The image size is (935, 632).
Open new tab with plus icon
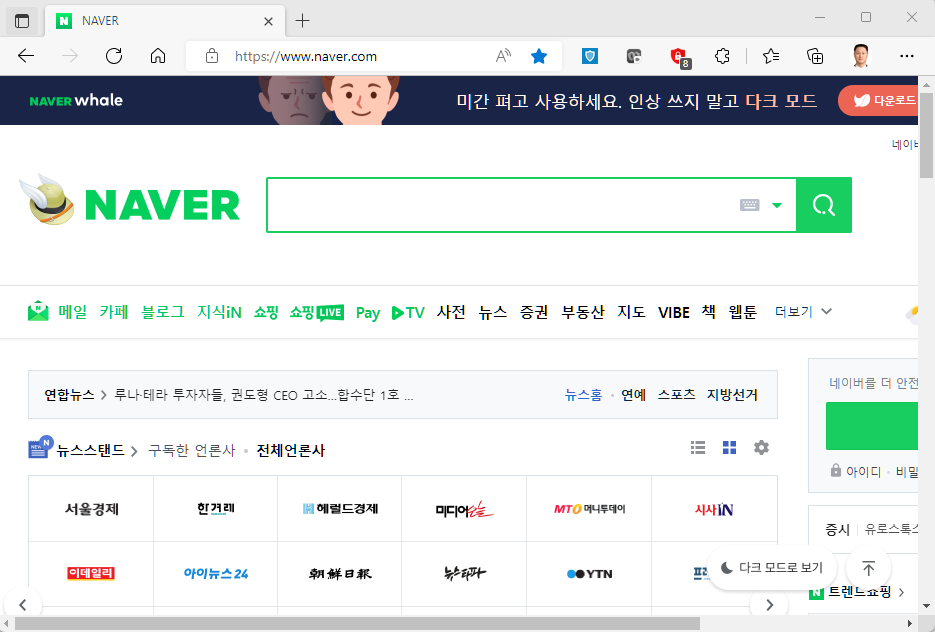pos(302,21)
